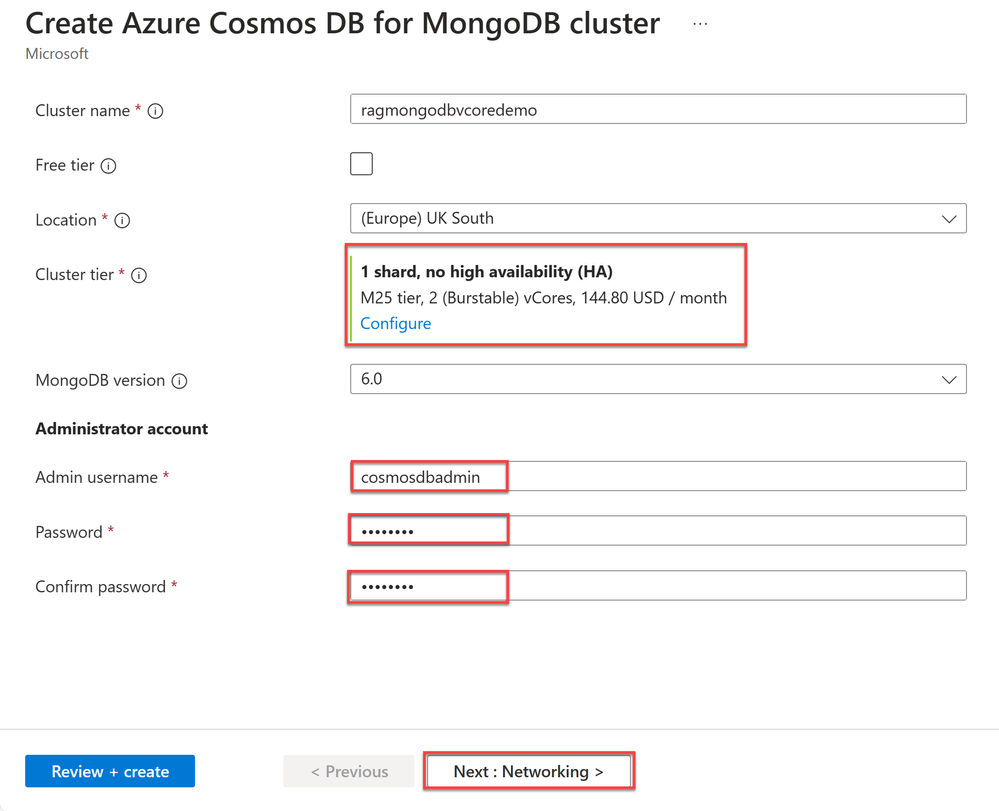Image resolution: width=999 pixels, height=811 pixels.
Task: Click the info icon beside Cluster tier
Action: tap(139, 275)
